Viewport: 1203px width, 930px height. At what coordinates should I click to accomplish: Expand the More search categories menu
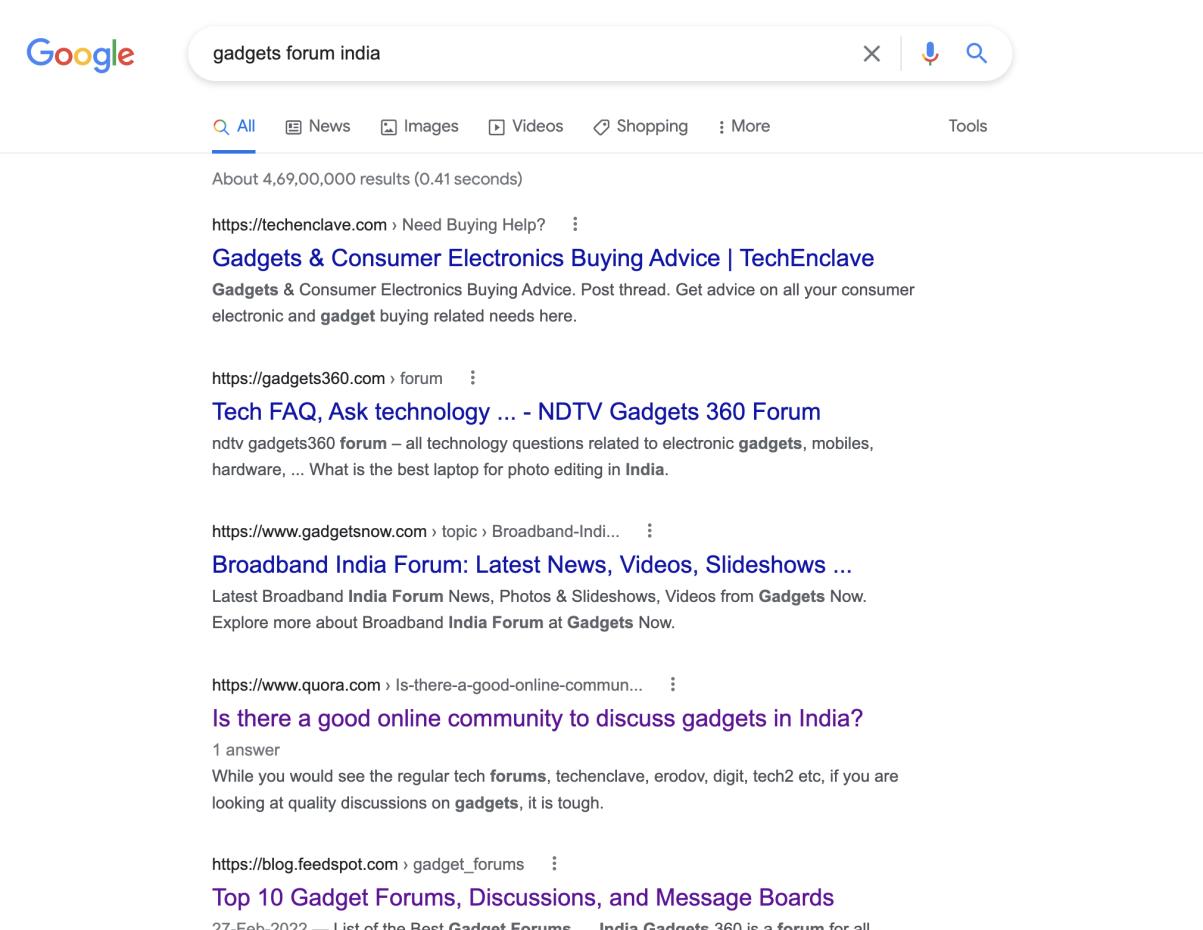pyautogui.click(x=744, y=126)
